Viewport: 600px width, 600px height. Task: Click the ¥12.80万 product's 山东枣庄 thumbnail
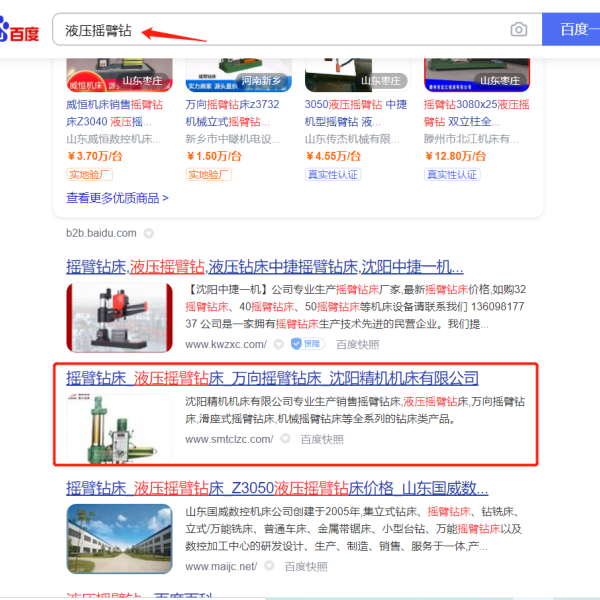tap(477, 75)
